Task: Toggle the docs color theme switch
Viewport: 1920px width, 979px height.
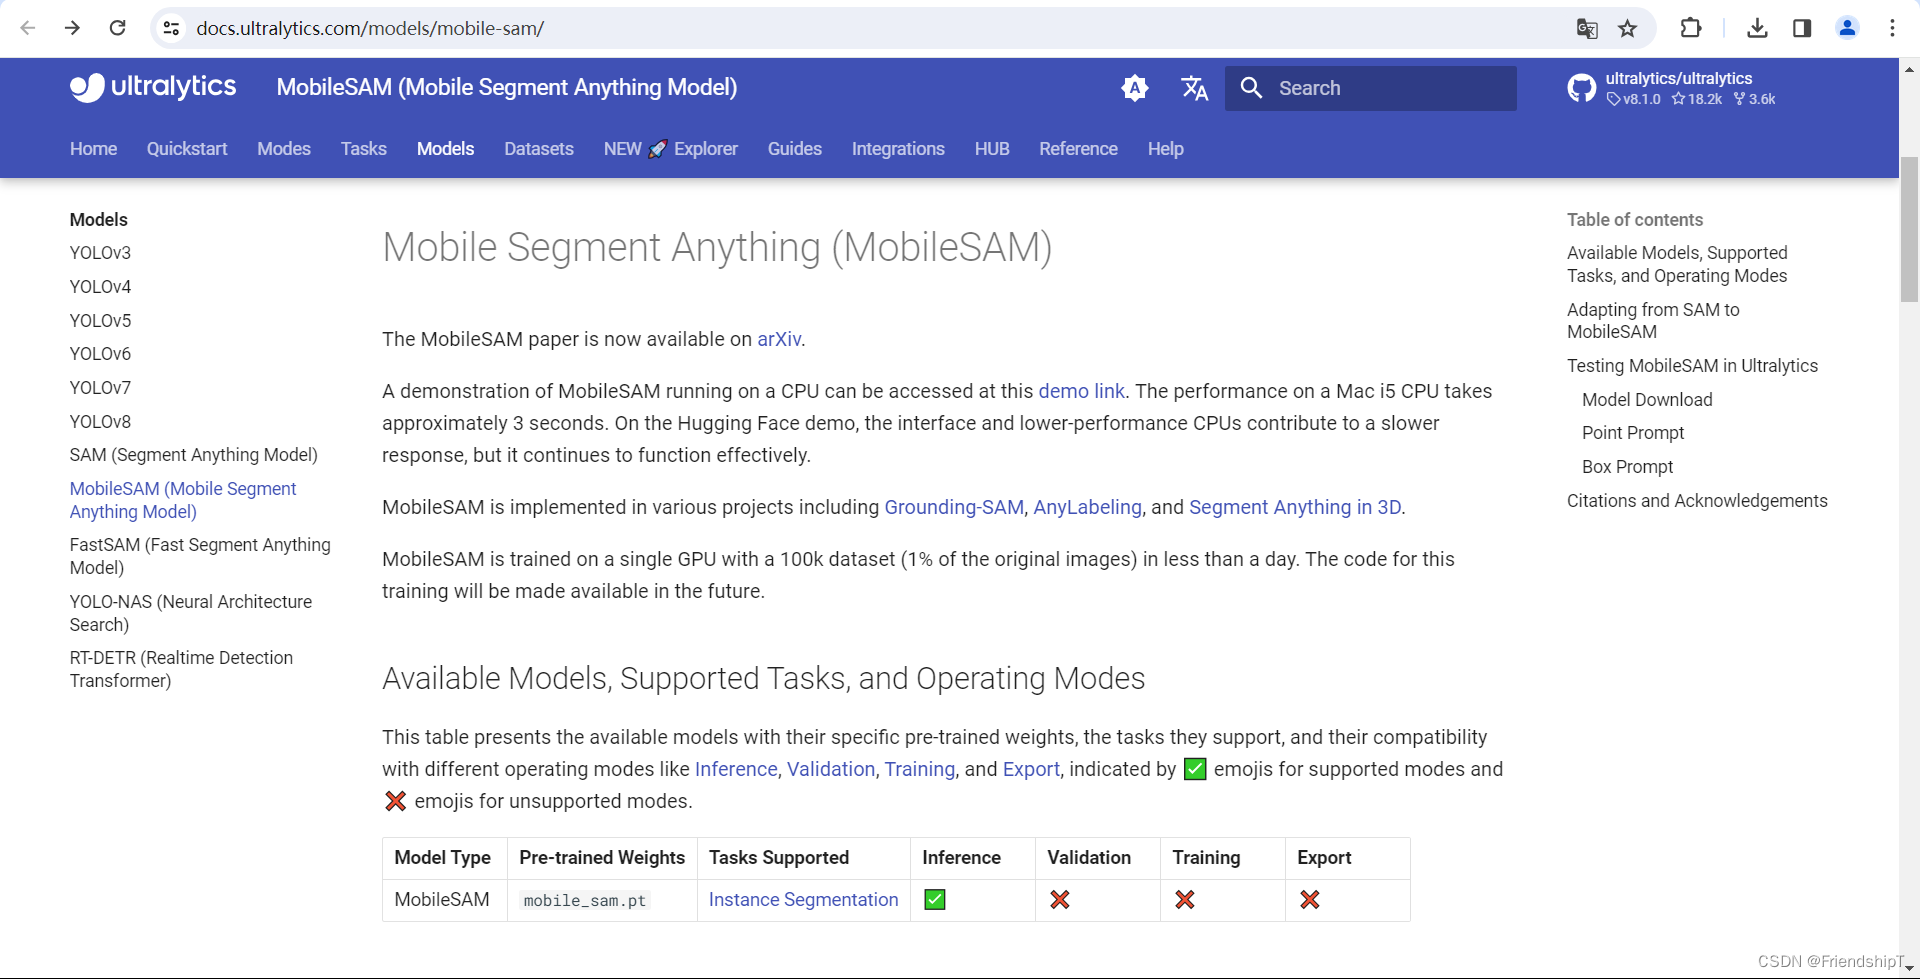Action: [1135, 88]
